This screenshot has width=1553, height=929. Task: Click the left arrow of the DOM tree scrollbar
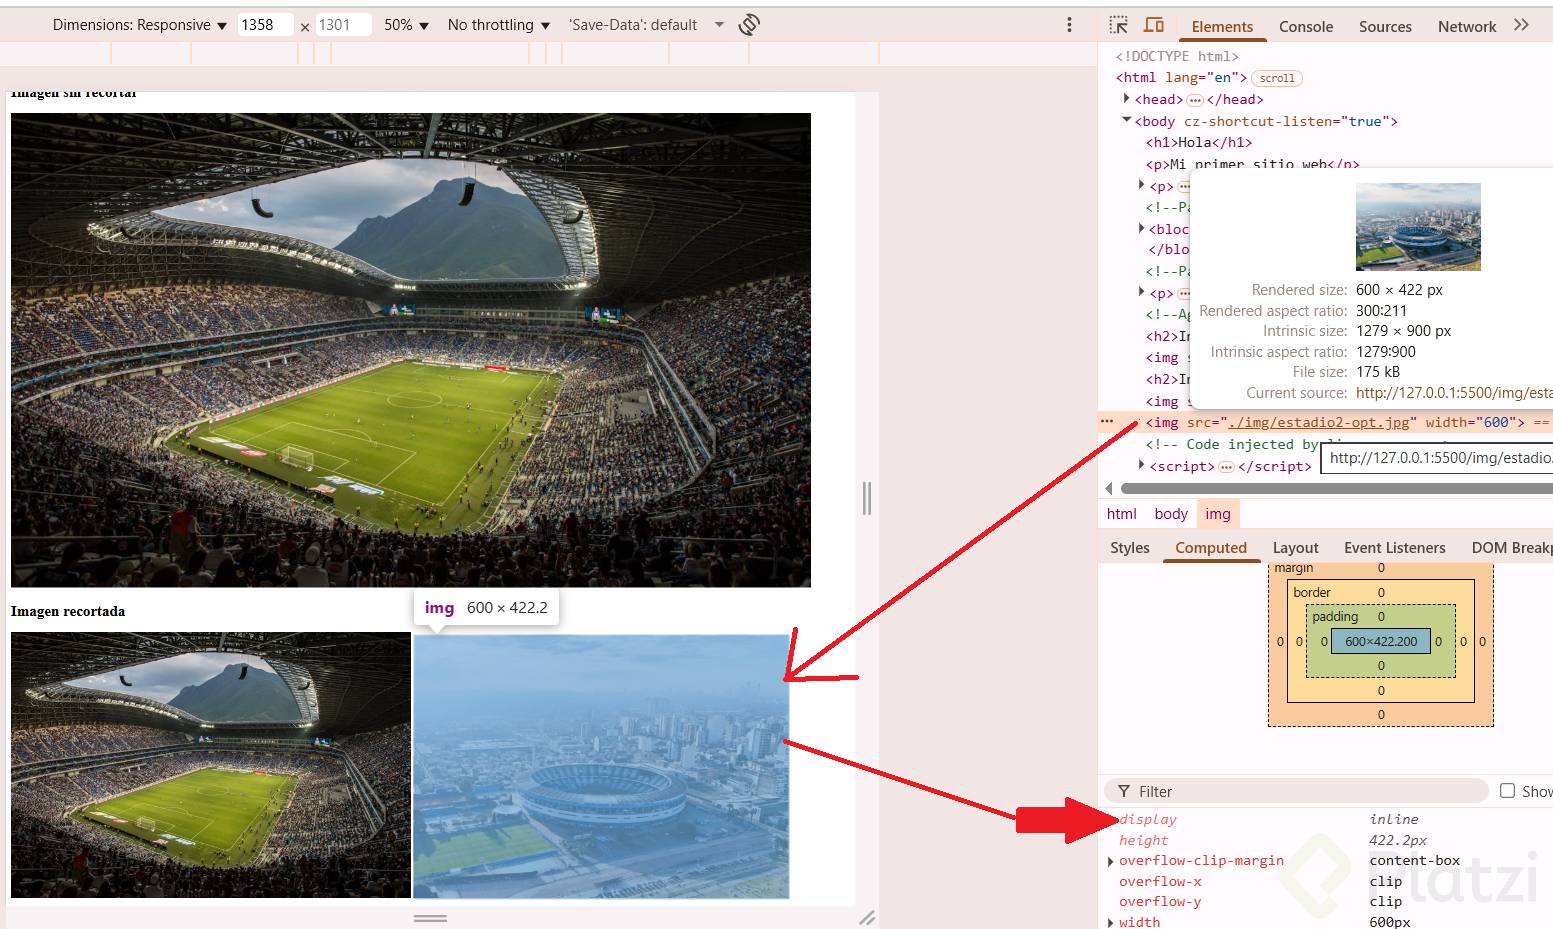tap(1108, 488)
